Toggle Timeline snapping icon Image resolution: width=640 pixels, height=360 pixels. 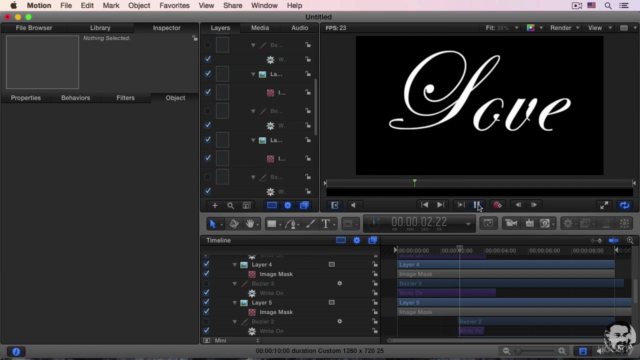point(613,240)
